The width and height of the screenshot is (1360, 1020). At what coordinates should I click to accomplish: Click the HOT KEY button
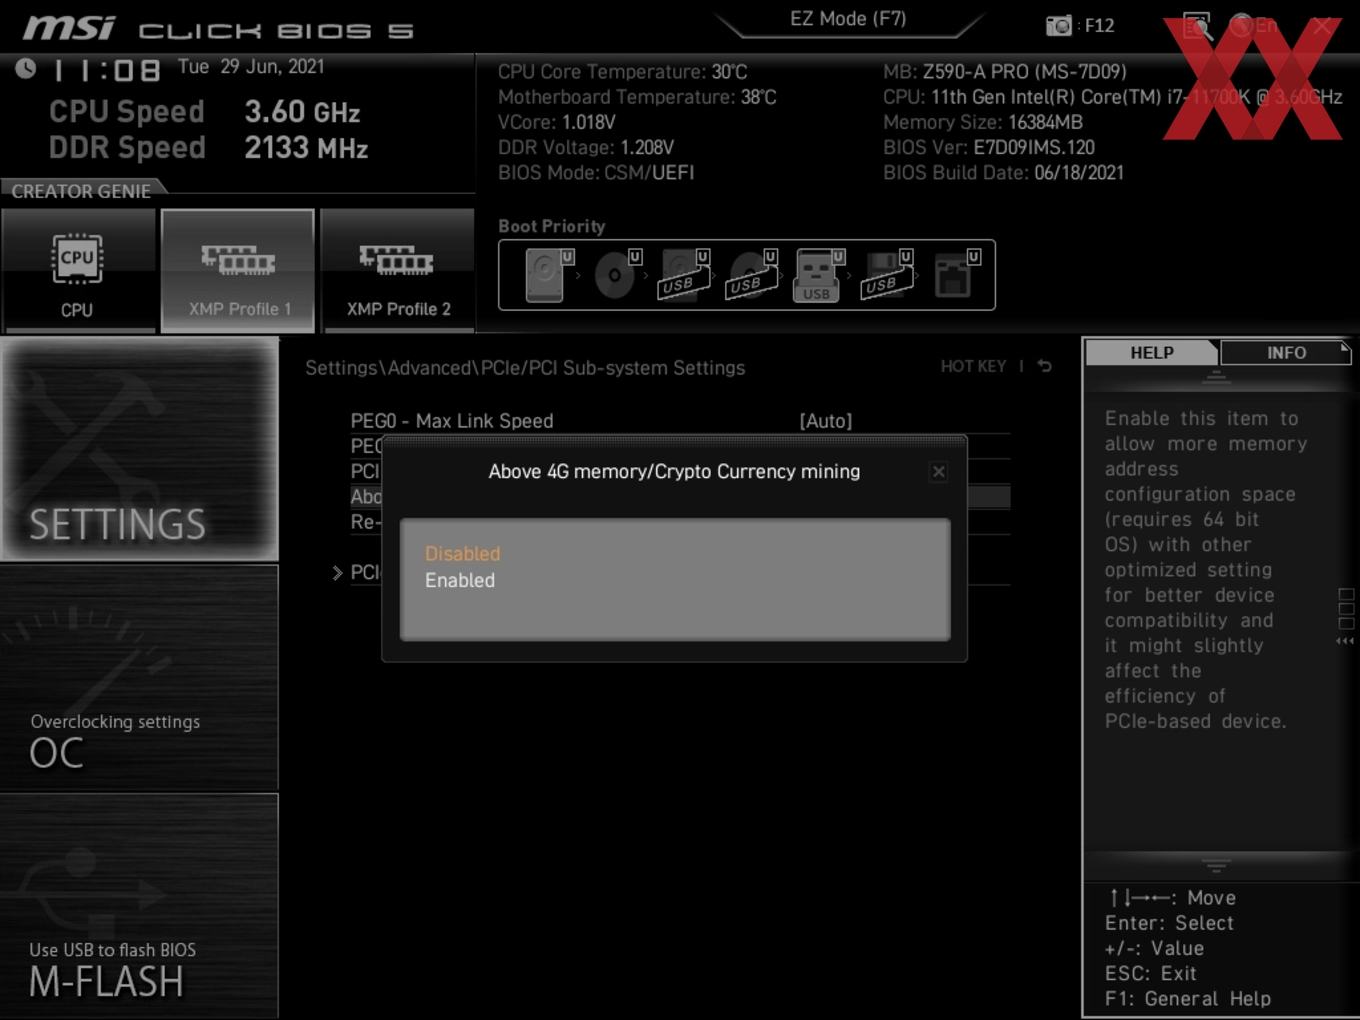click(973, 366)
